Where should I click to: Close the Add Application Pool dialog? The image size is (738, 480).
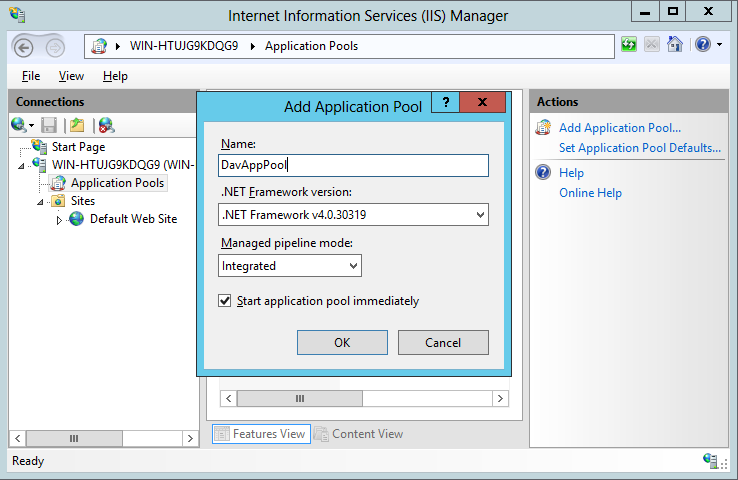point(482,102)
